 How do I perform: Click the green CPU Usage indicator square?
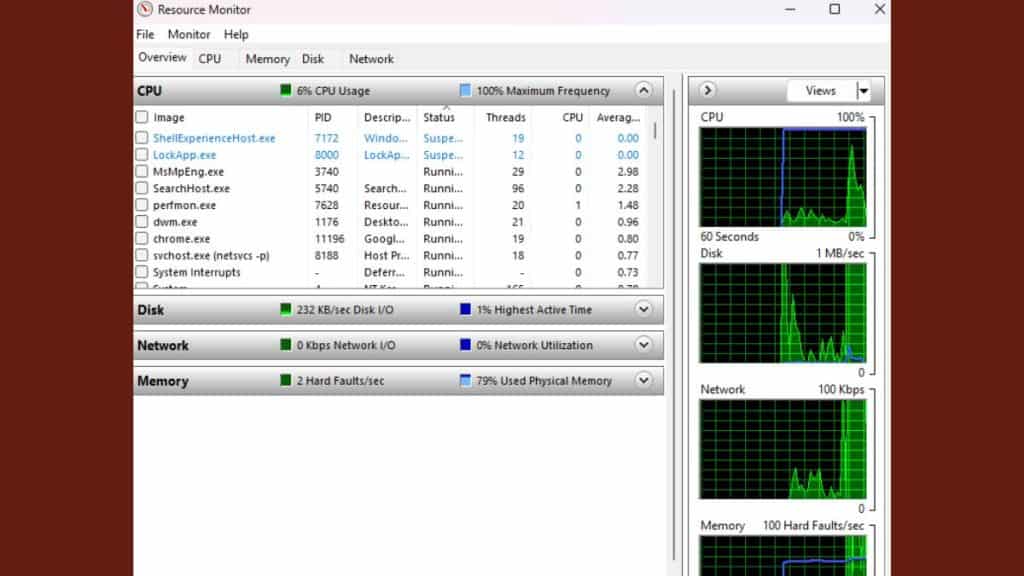coord(286,91)
